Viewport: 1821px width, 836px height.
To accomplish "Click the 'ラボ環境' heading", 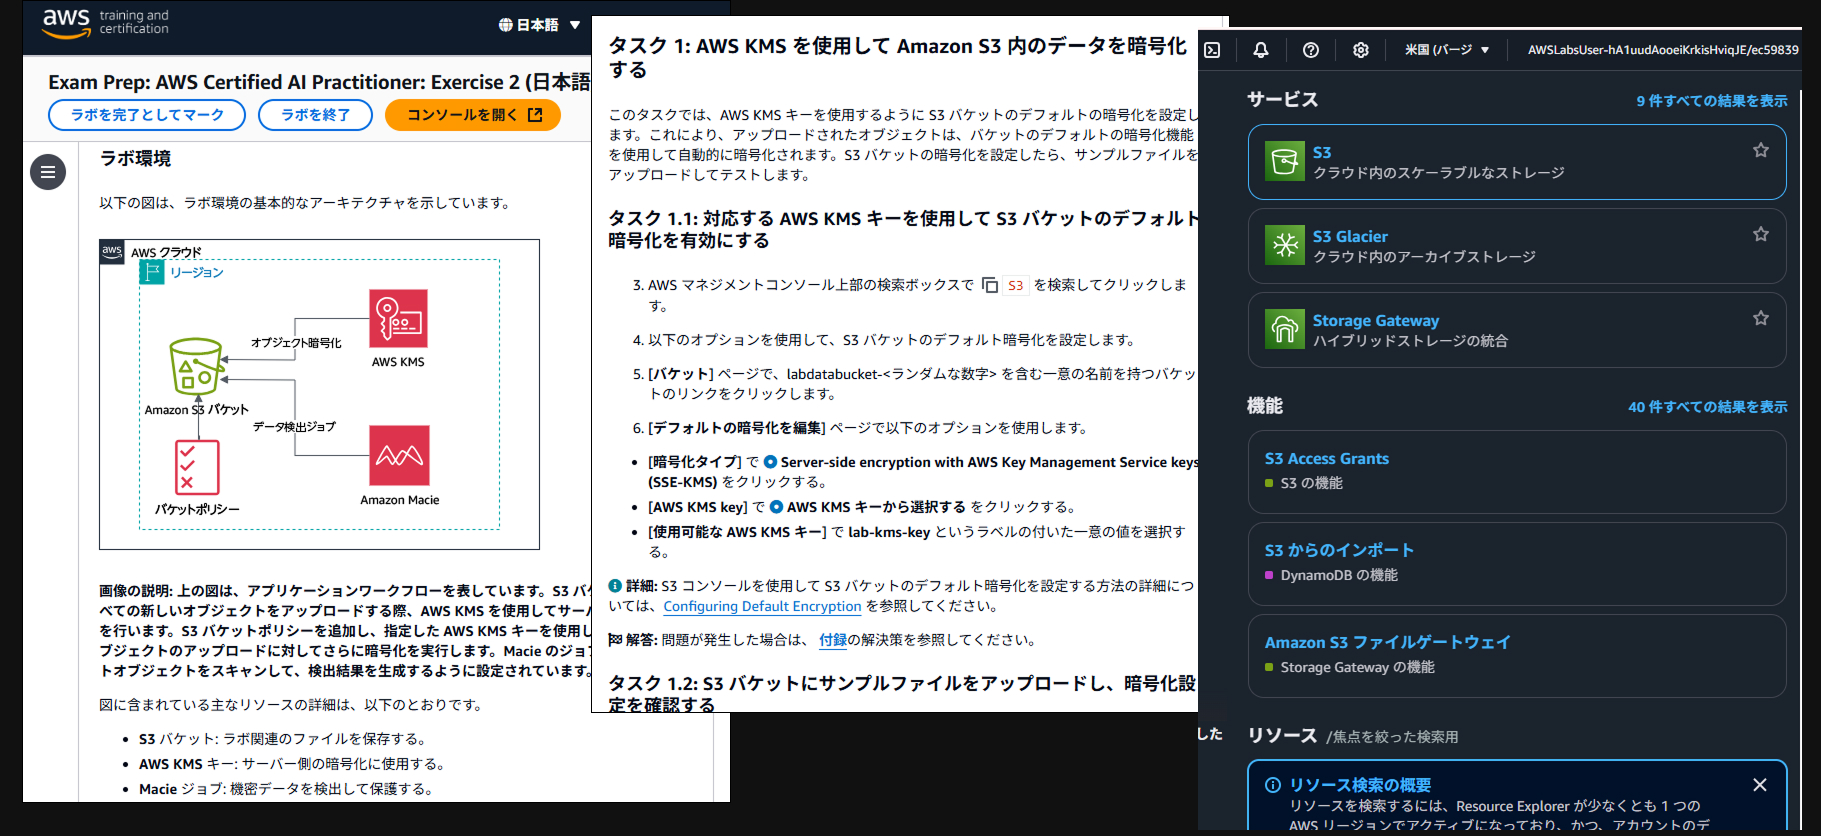I will 135,158.
